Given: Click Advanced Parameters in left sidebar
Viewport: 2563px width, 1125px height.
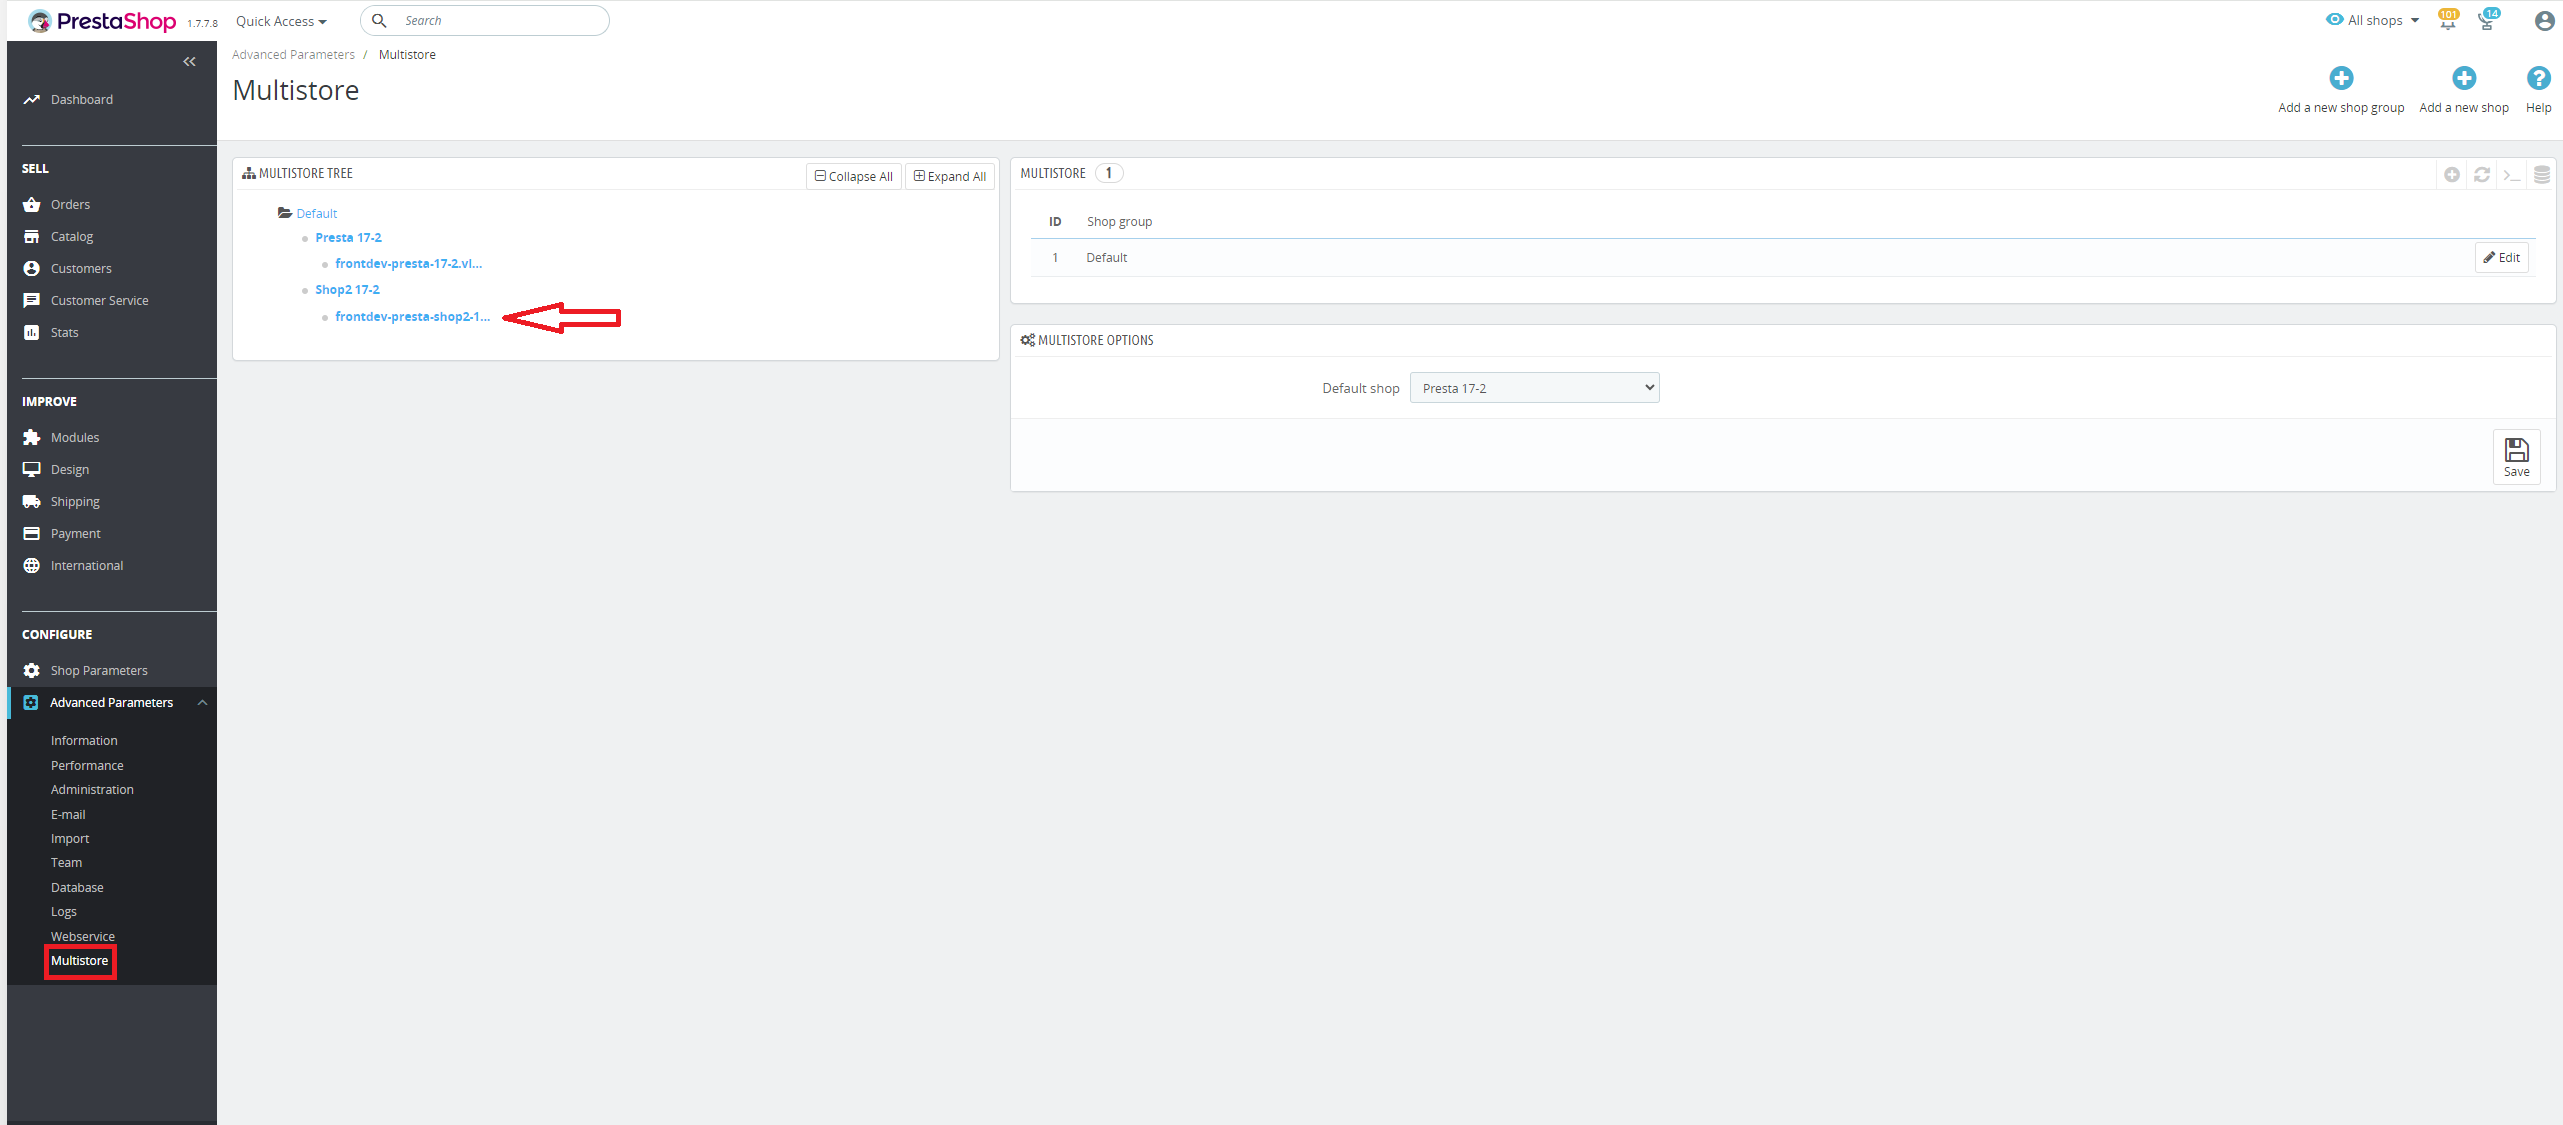Looking at the screenshot, I should tap(111, 701).
